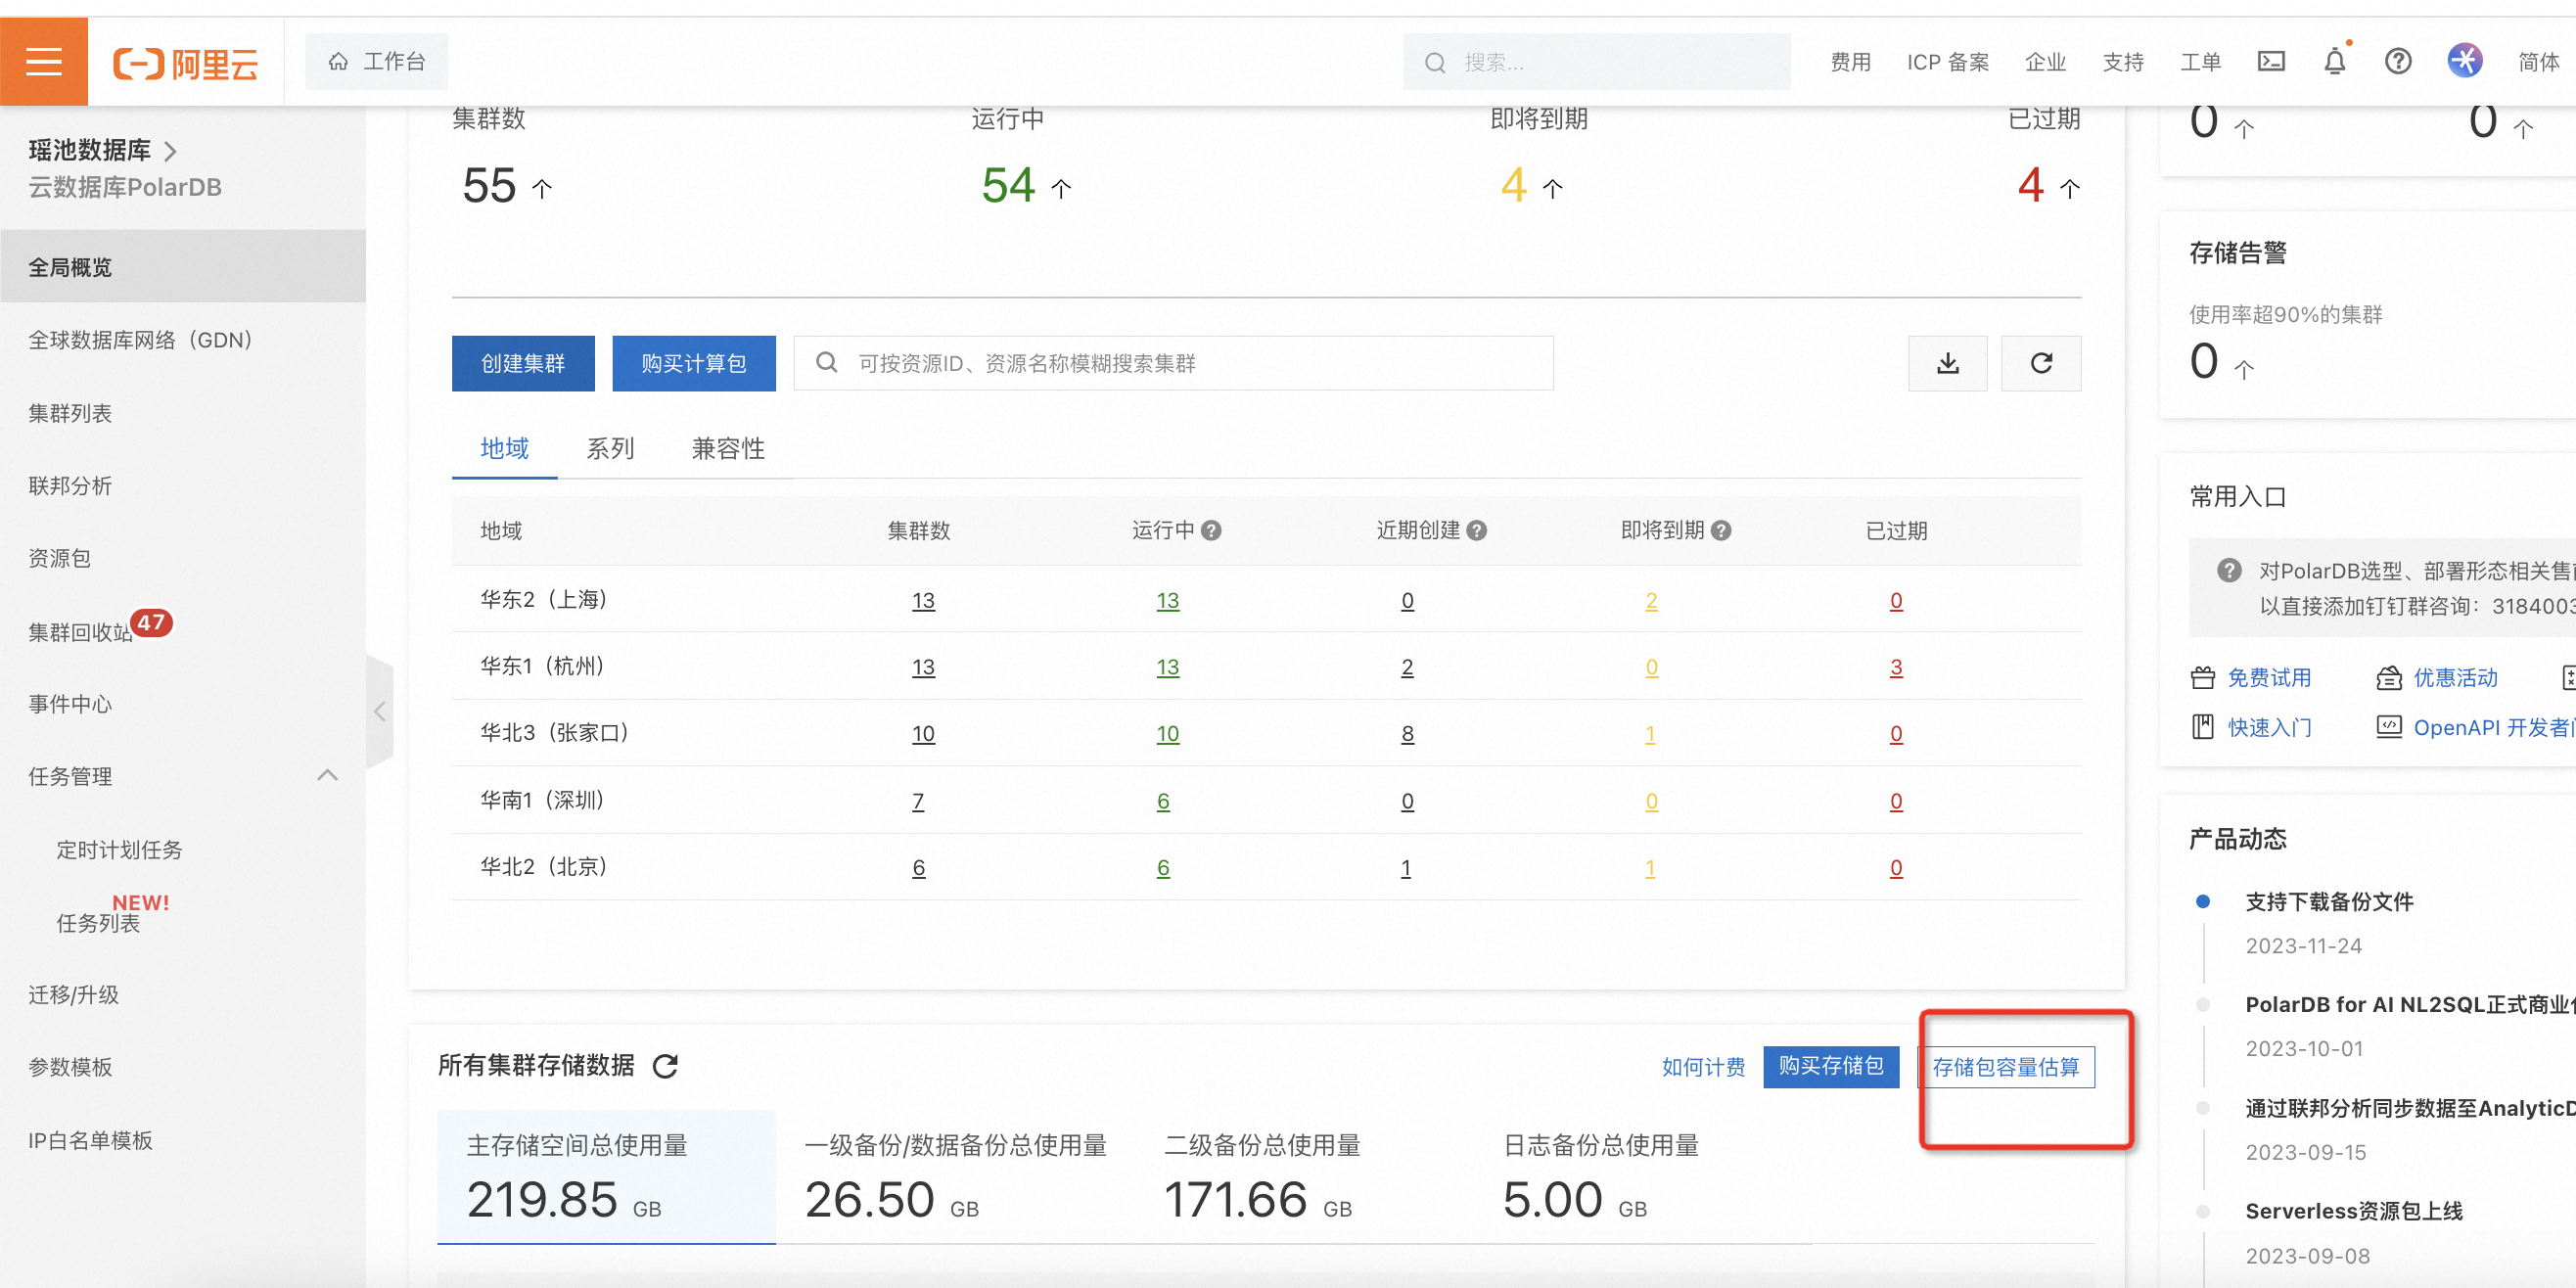Switch to the 兼容性 tab
This screenshot has width=2576, height=1288.
[x=728, y=448]
